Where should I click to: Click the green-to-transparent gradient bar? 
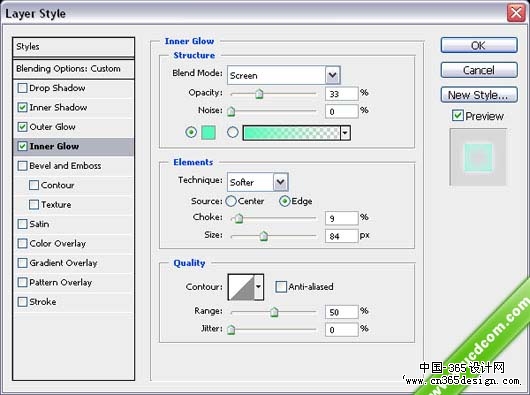coord(291,133)
